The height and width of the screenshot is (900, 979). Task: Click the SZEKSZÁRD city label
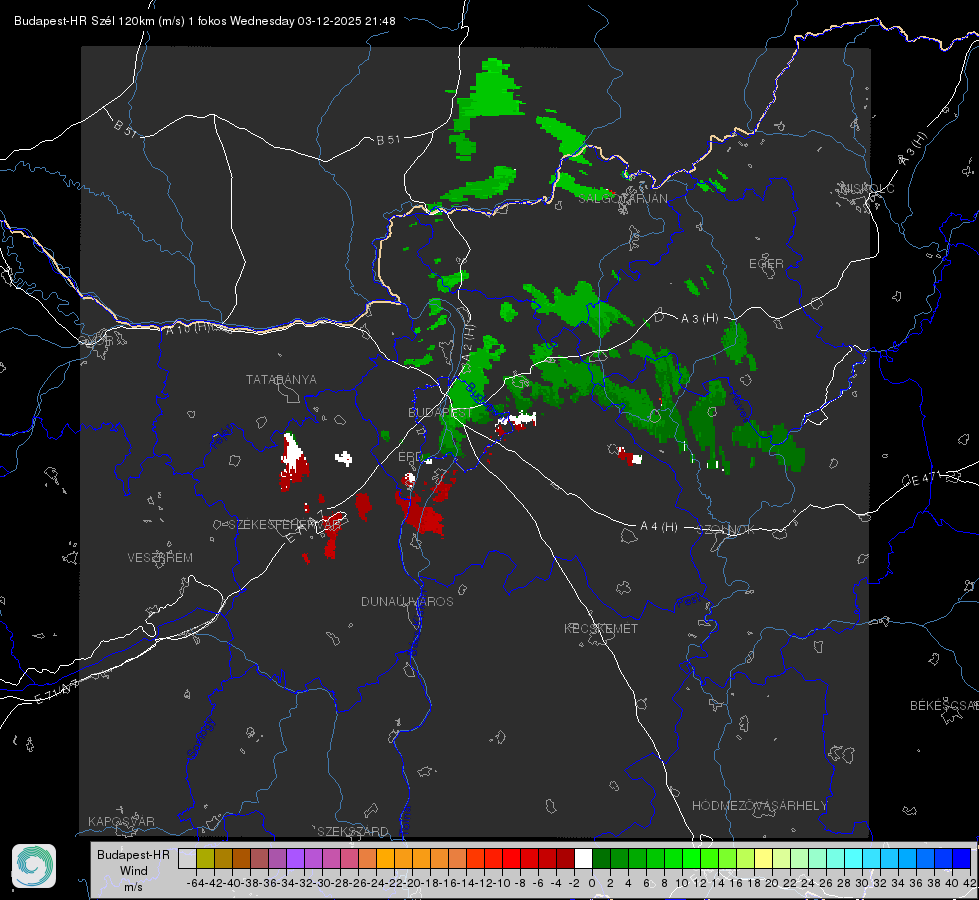(353, 831)
